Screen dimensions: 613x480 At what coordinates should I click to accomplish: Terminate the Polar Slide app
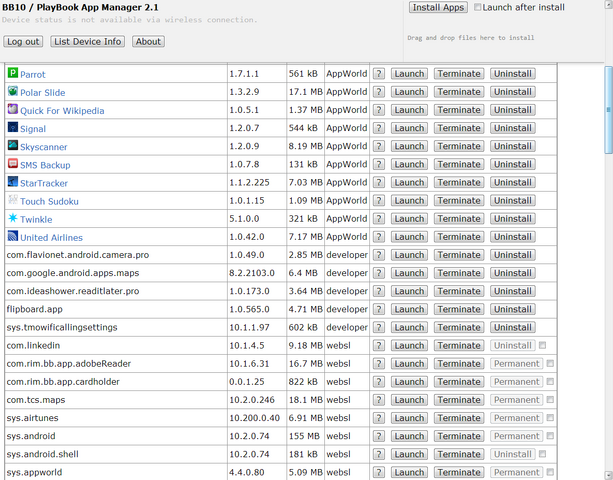[459, 92]
